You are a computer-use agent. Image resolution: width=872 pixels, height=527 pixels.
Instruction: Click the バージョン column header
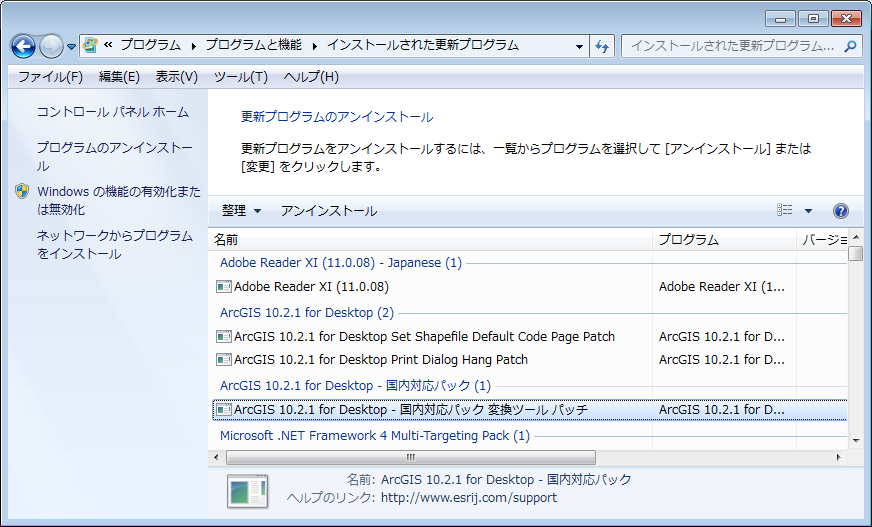(822, 240)
